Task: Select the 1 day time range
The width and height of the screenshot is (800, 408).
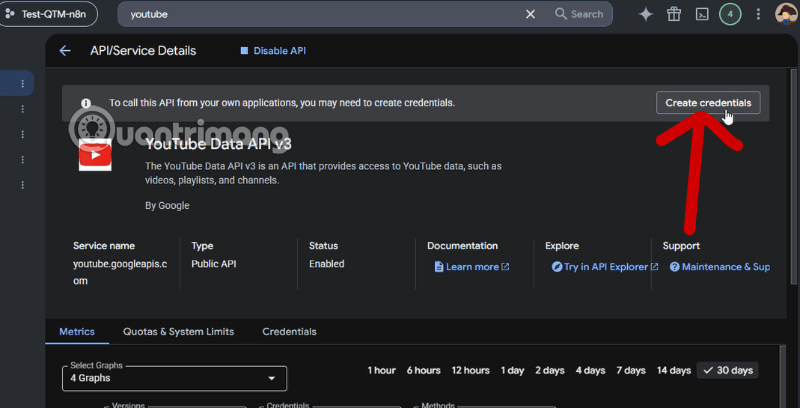Action: (x=512, y=370)
